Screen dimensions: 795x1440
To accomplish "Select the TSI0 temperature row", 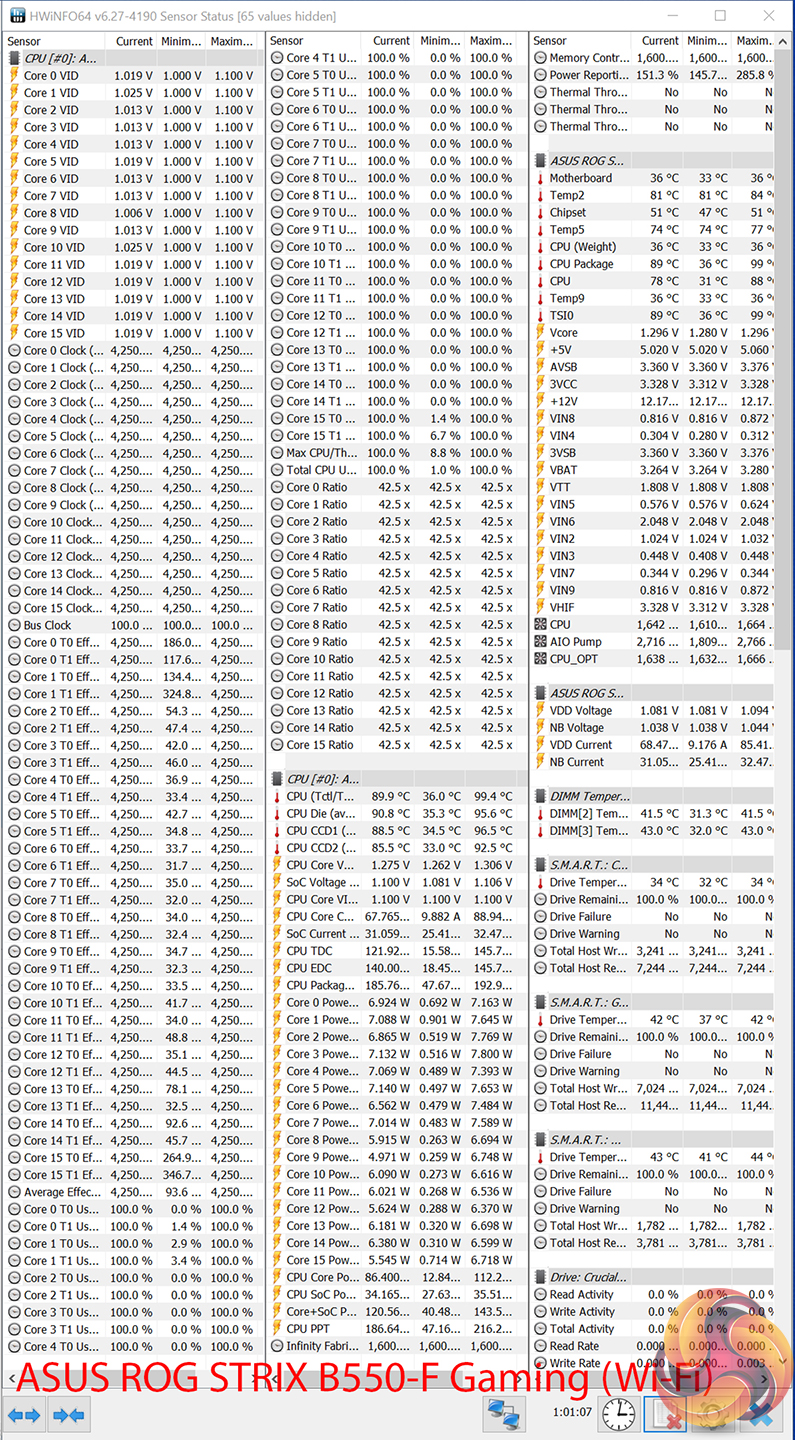I will [x=652, y=315].
